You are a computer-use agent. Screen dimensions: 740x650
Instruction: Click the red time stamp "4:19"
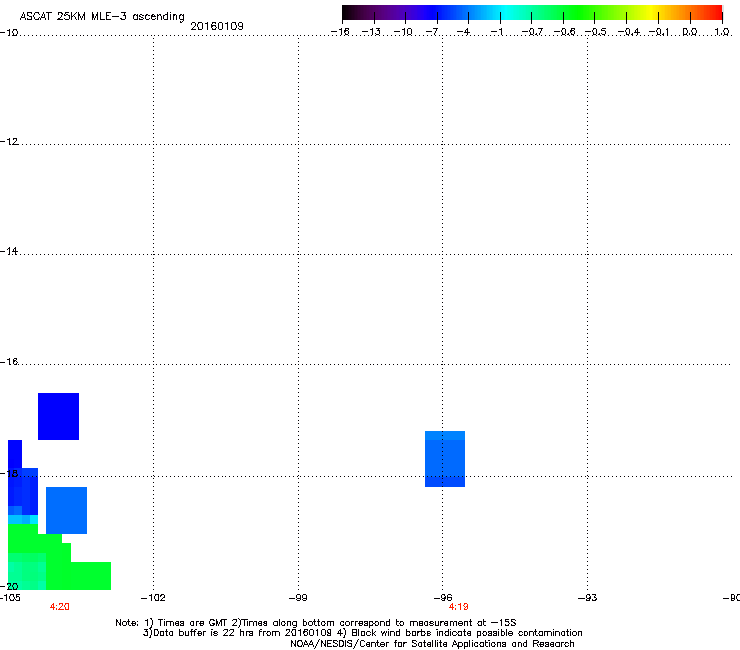click(x=458, y=607)
